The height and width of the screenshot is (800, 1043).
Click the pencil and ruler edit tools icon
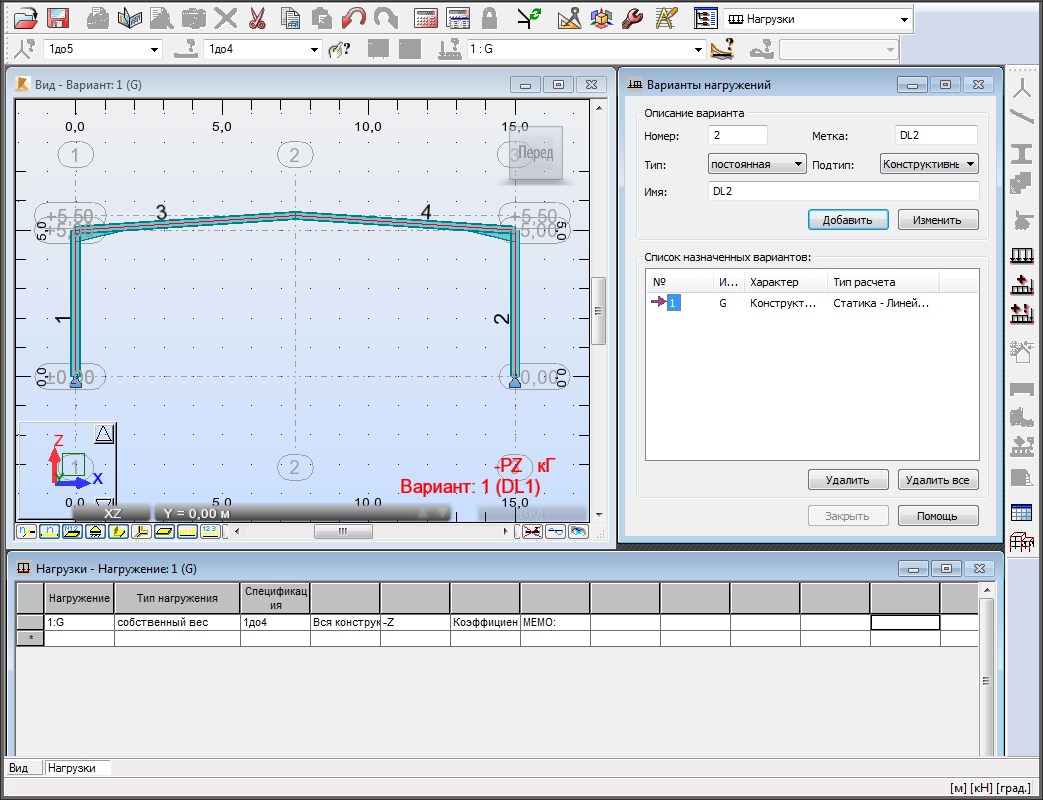tap(666, 18)
